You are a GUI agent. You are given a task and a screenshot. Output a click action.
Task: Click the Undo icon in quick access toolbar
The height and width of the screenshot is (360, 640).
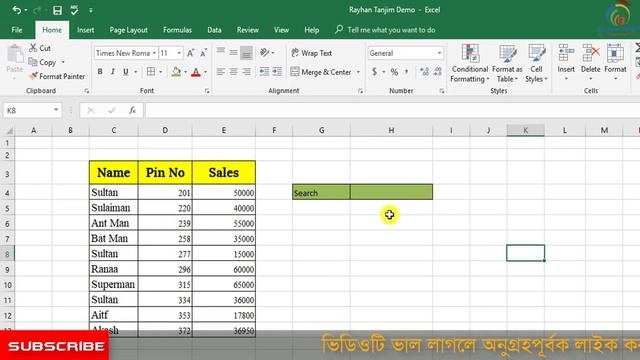(x=16, y=10)
